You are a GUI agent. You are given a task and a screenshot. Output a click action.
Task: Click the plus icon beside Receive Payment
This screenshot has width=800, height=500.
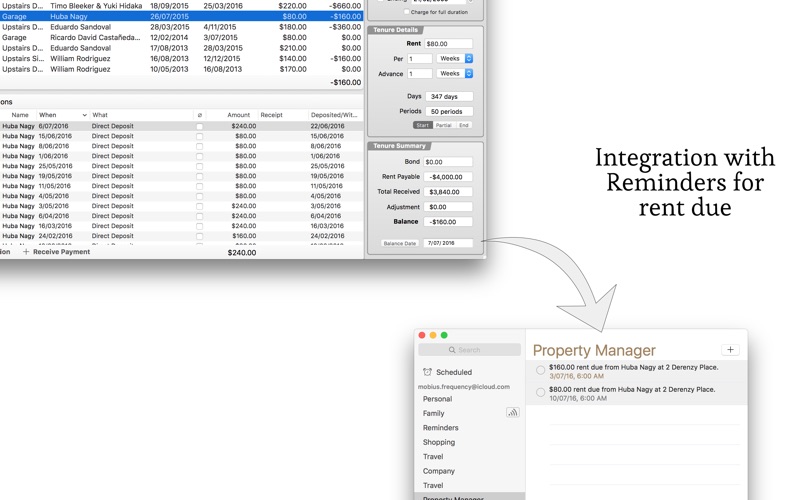click(x=26, y=252)
